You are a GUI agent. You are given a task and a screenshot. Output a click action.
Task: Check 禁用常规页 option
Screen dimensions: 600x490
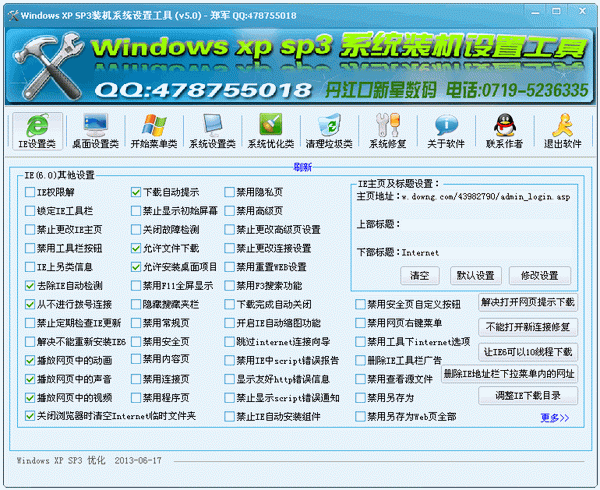(x=136, y=323)
